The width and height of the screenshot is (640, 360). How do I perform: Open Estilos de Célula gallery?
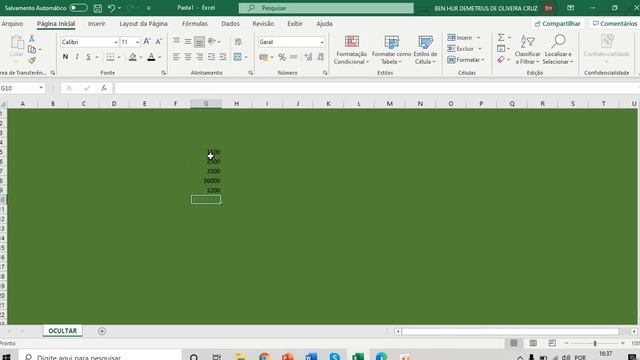tap(425, 50)
